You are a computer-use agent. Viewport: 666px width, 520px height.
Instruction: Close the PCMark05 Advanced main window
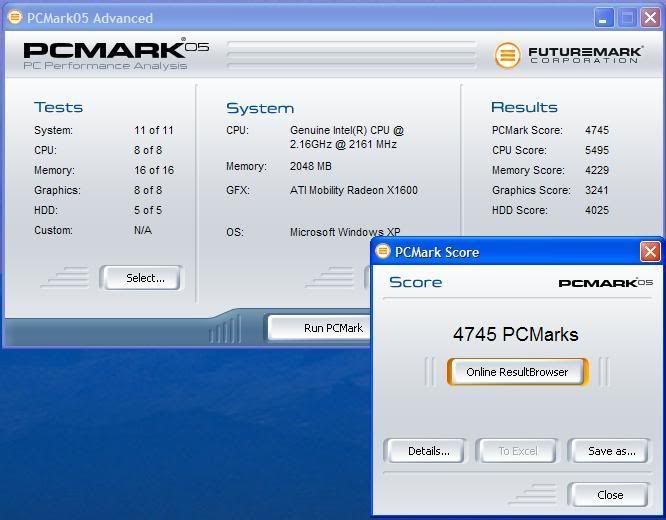pos(650,18)
